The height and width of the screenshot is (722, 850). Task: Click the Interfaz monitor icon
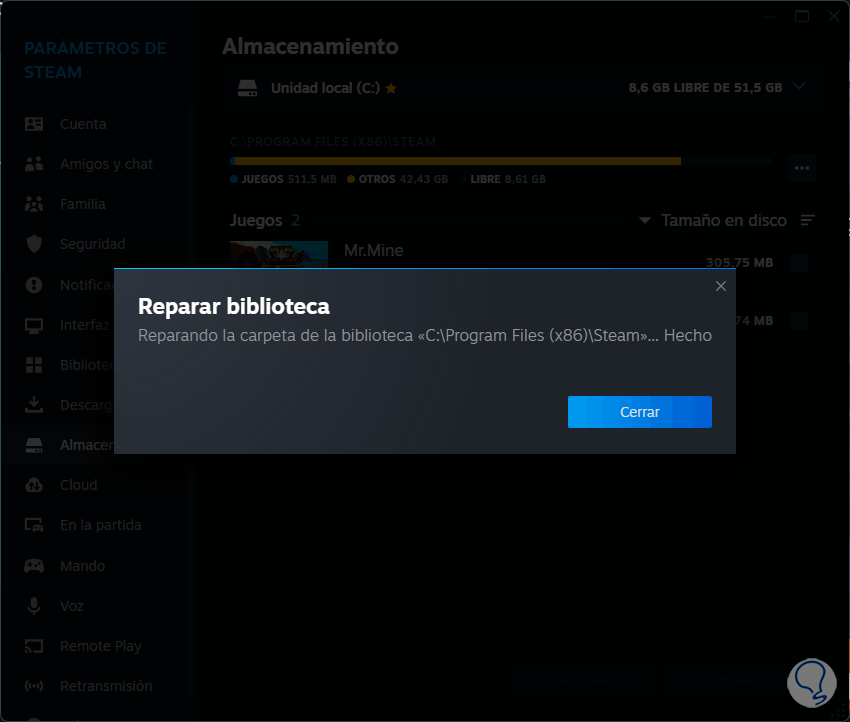pos(34,325)
